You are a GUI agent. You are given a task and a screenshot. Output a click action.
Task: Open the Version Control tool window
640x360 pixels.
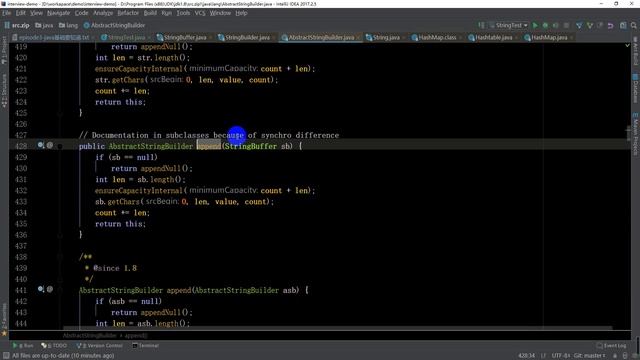(99, 346)
